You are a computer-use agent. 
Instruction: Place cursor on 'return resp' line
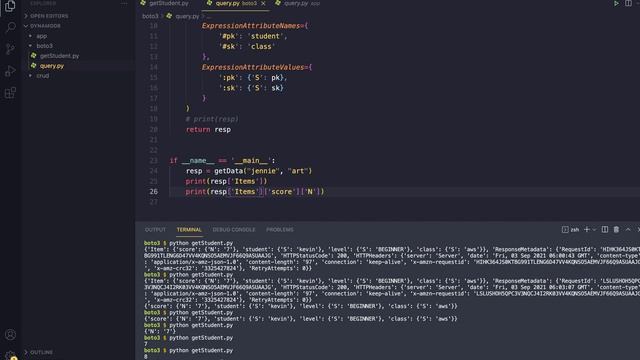pos(208,129)
